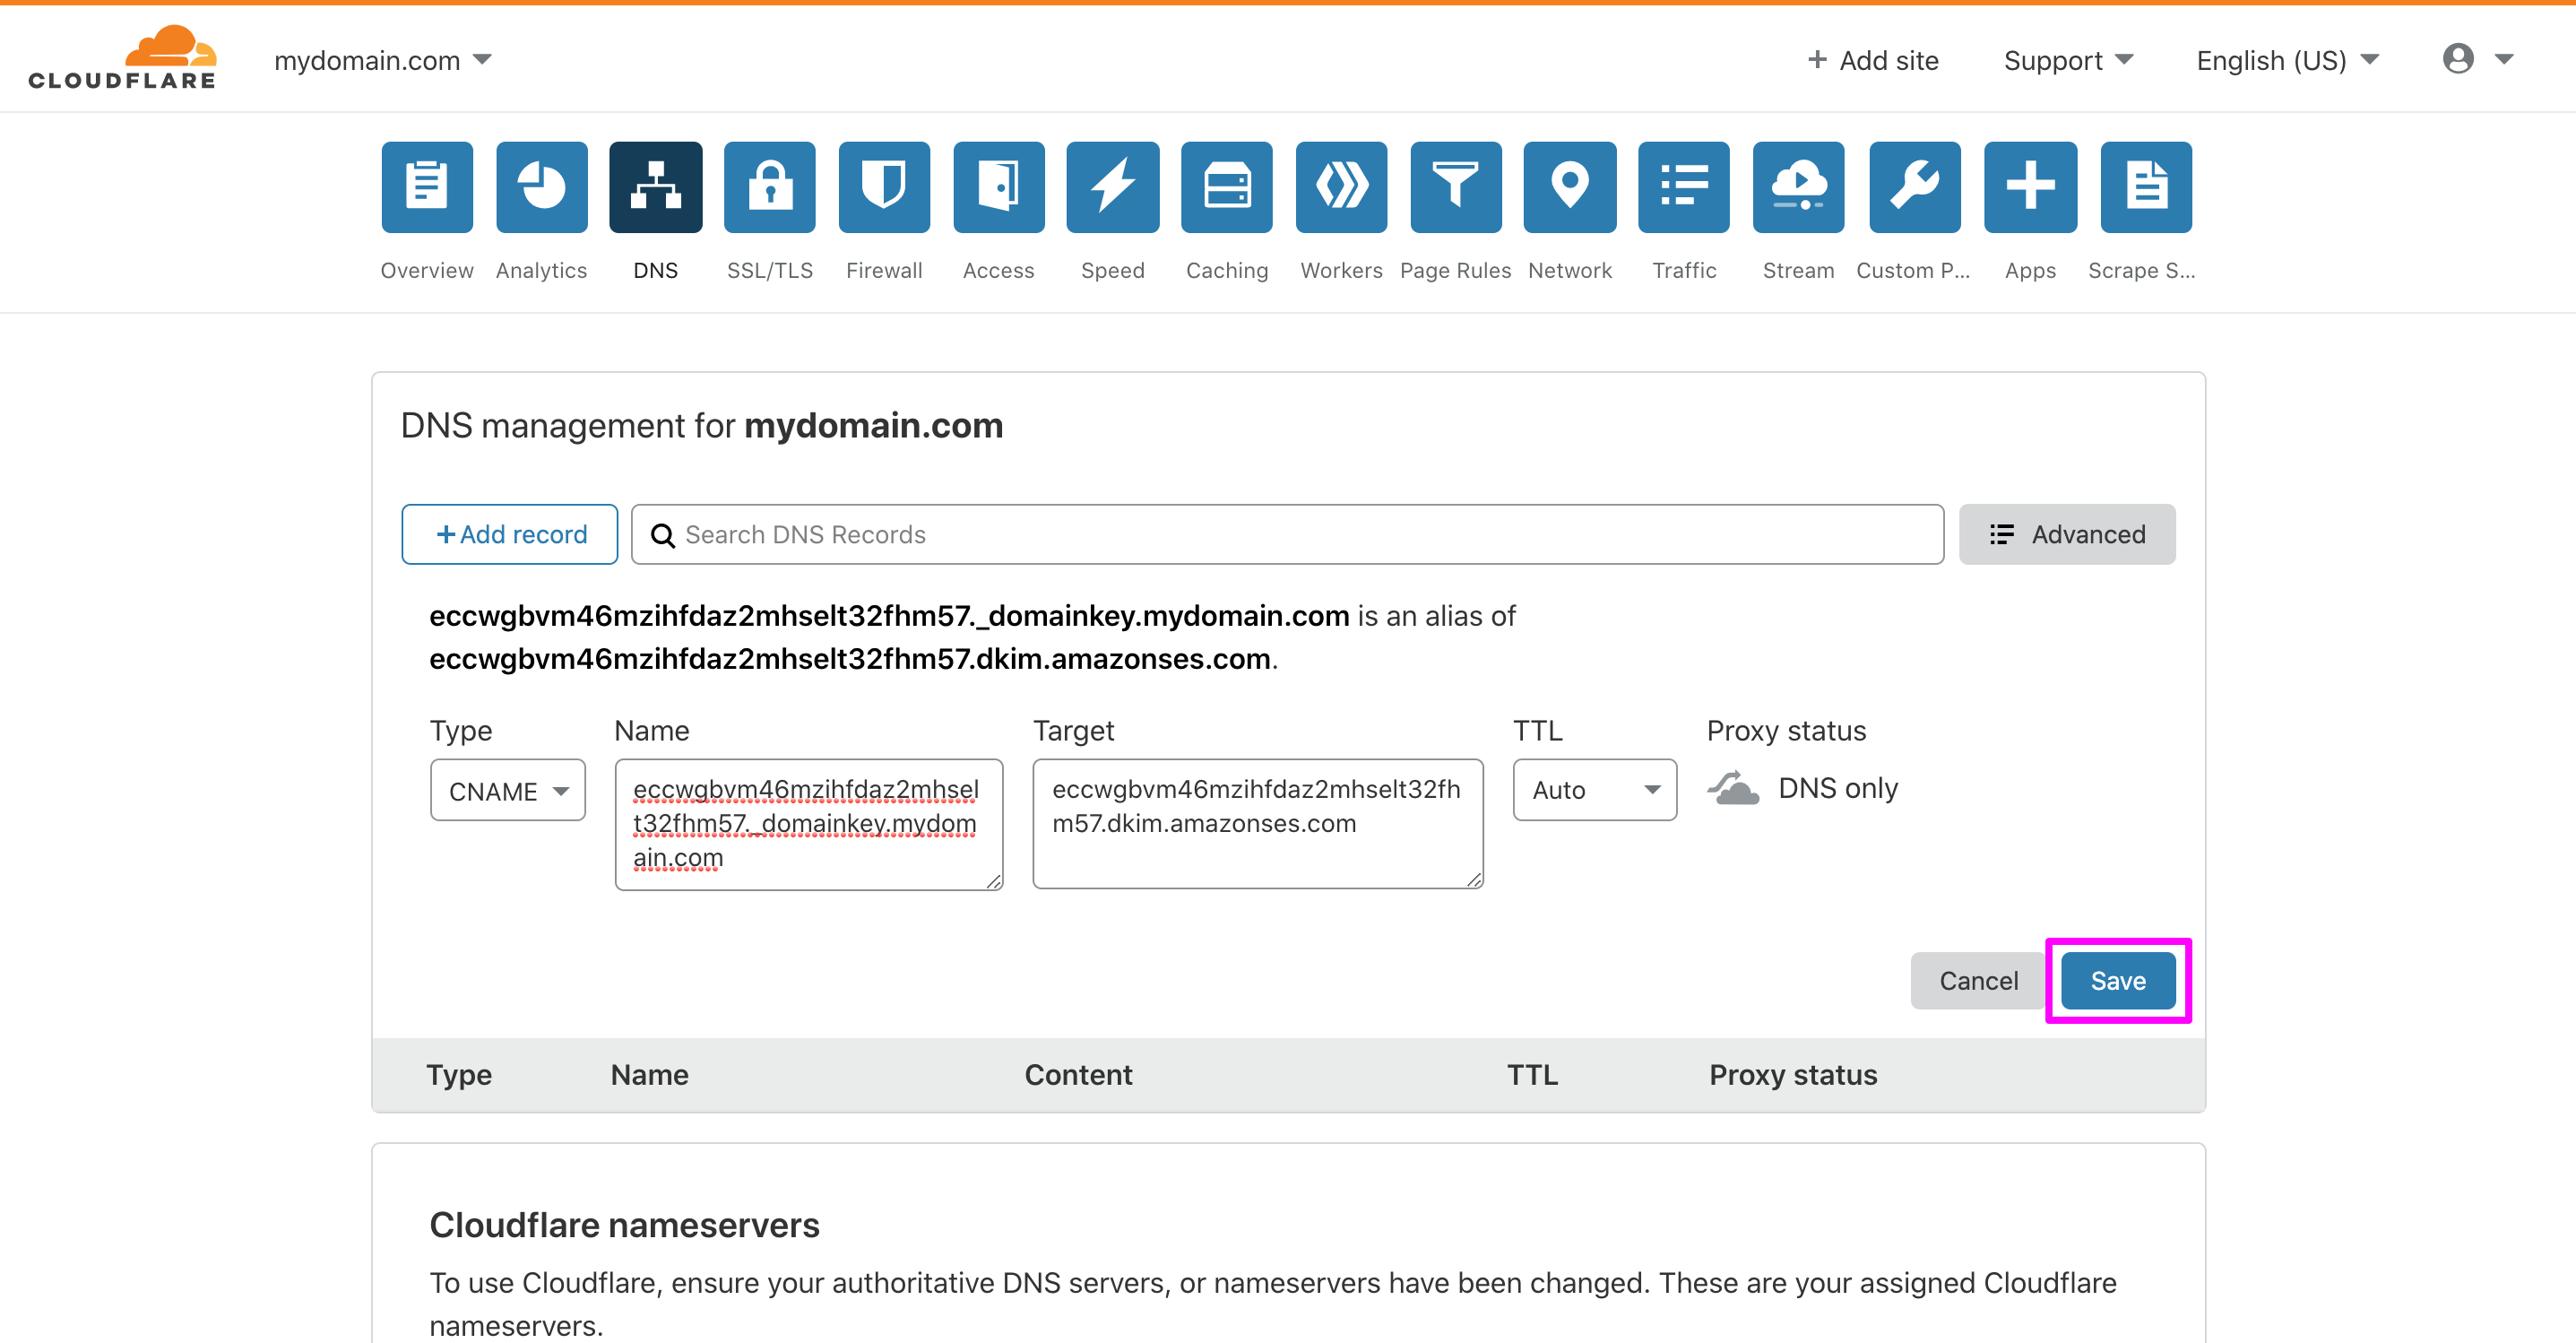Viewport: 2576px width, 1343px height.
Task: Open the English (US) language selector
Action: coord(2285,60)
